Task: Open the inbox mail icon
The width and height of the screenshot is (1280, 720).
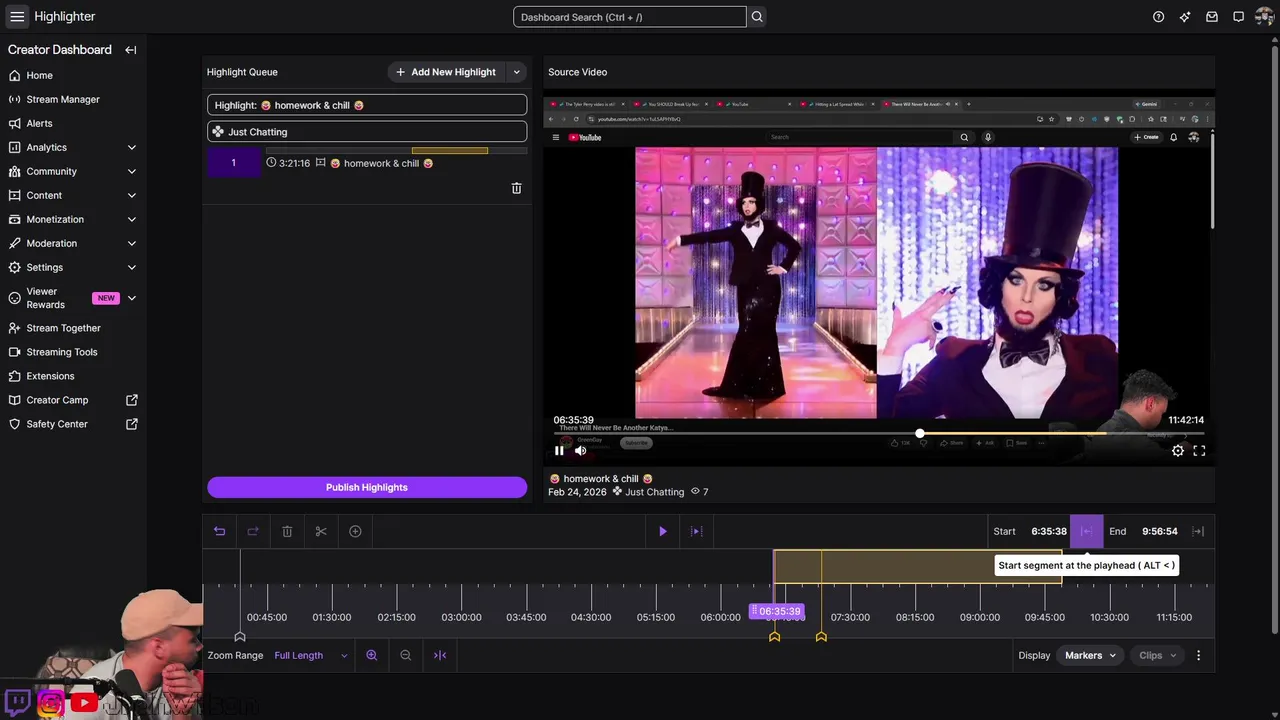Action: (x=1212, y=17)
